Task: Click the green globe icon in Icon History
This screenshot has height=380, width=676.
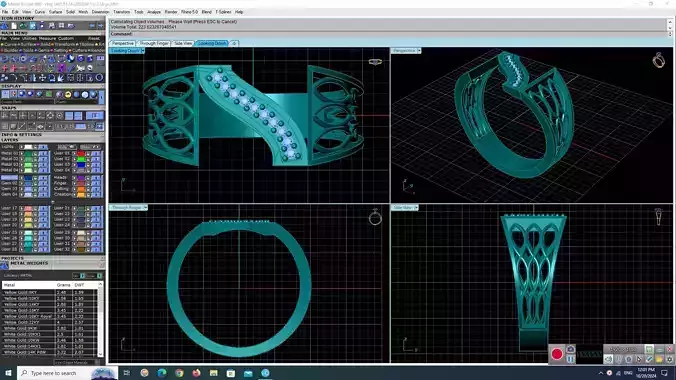Action: pos(23,26)
